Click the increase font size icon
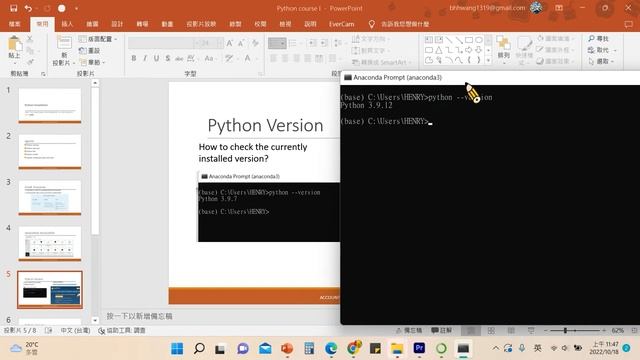640x360 pixels. 230,43
